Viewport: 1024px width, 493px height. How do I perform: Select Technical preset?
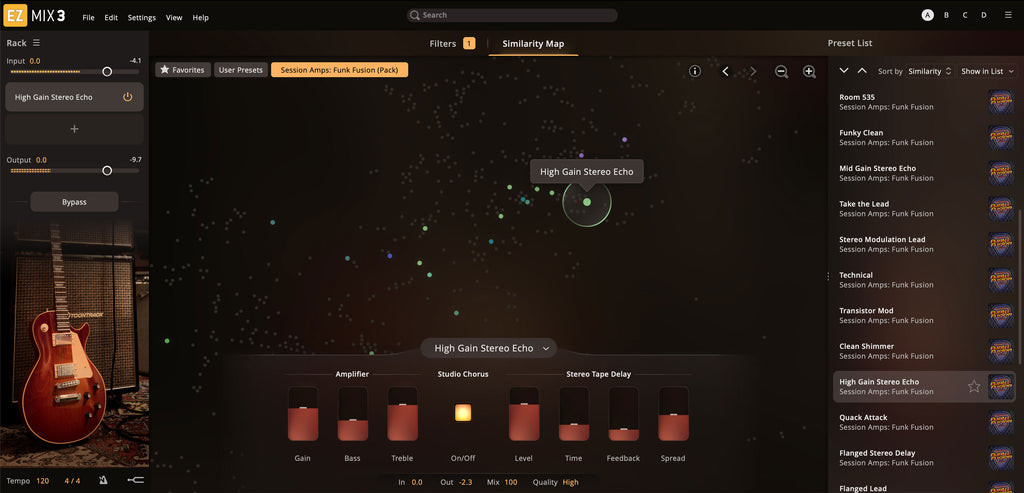pyautogui.click(x=925, y=280)
